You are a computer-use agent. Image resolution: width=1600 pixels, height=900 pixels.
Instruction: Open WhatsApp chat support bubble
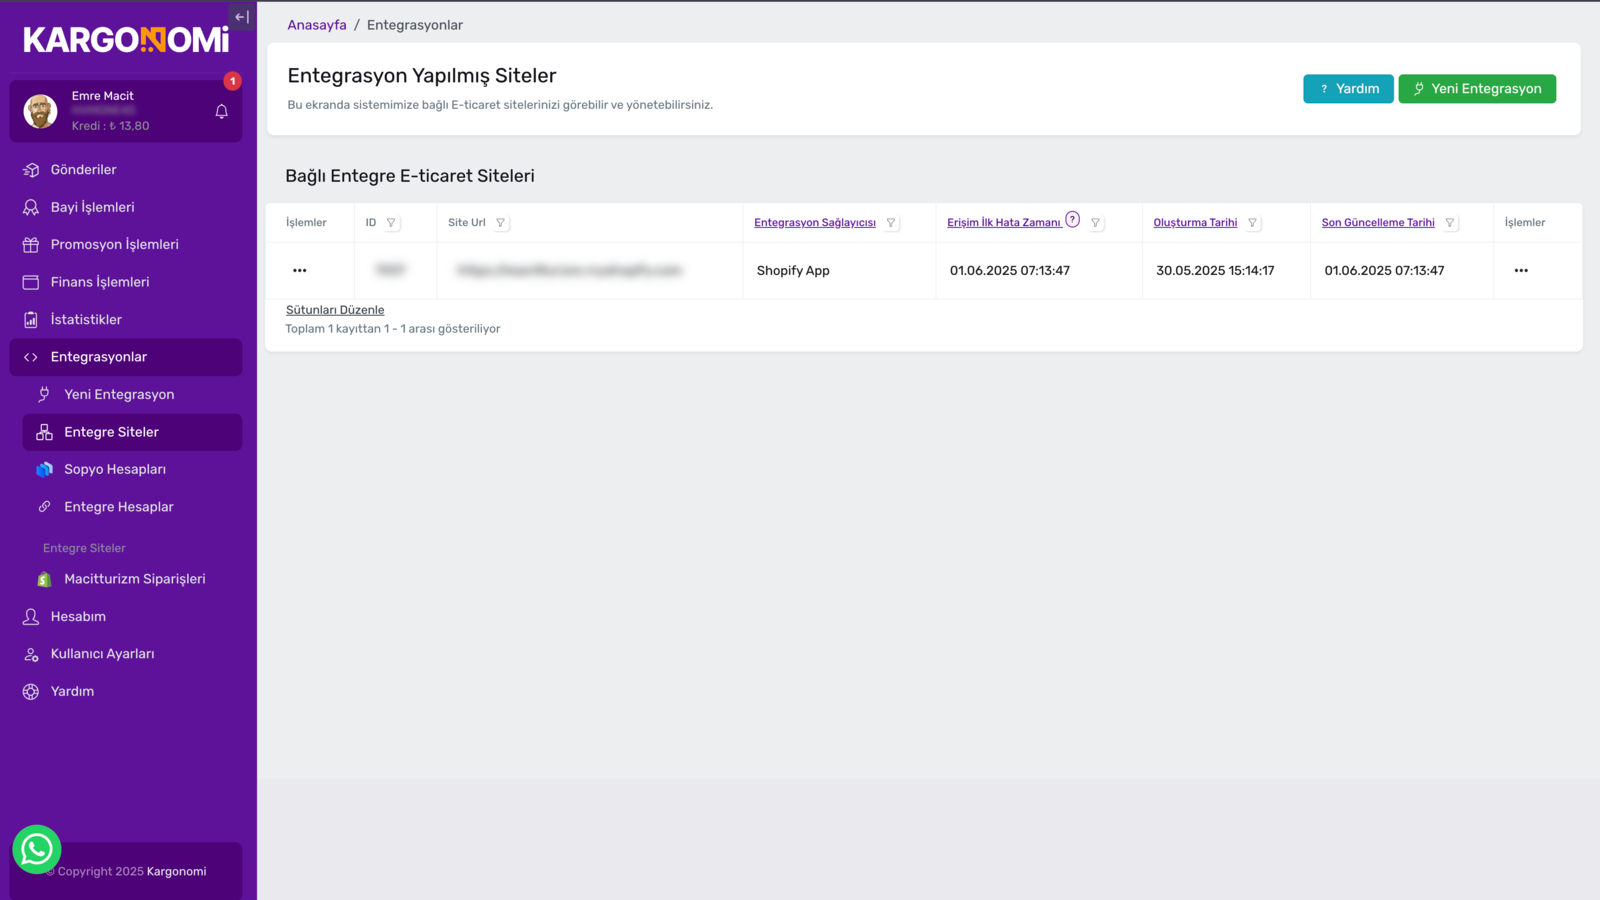click(37, 849)
